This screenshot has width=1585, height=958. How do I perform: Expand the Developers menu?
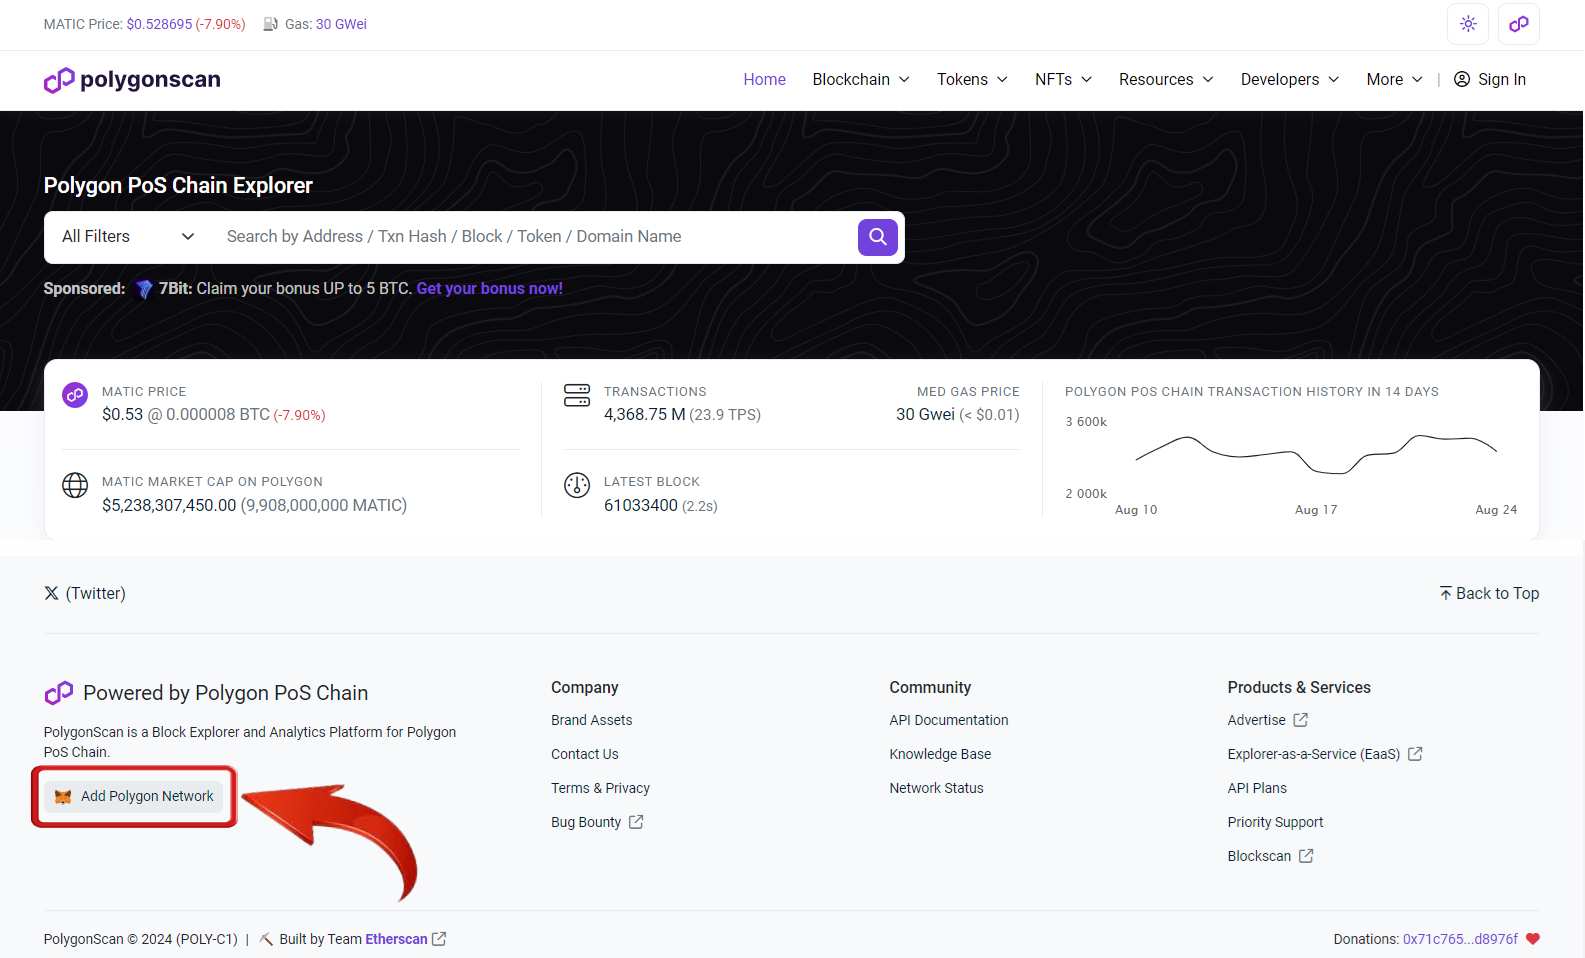pyautogui.click(x=1290, y=80)
